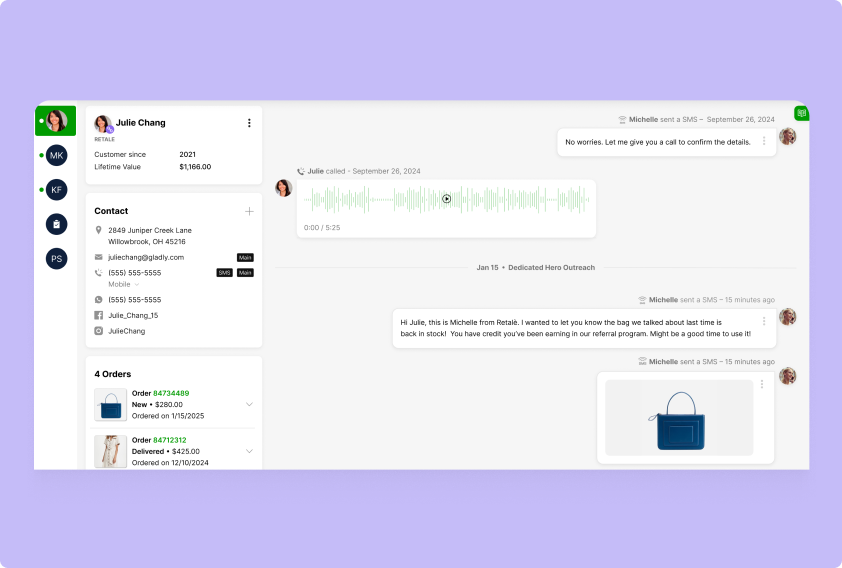Click the green book icon at top right
This screenshot has height=568, width=842.
click(801, 113)
